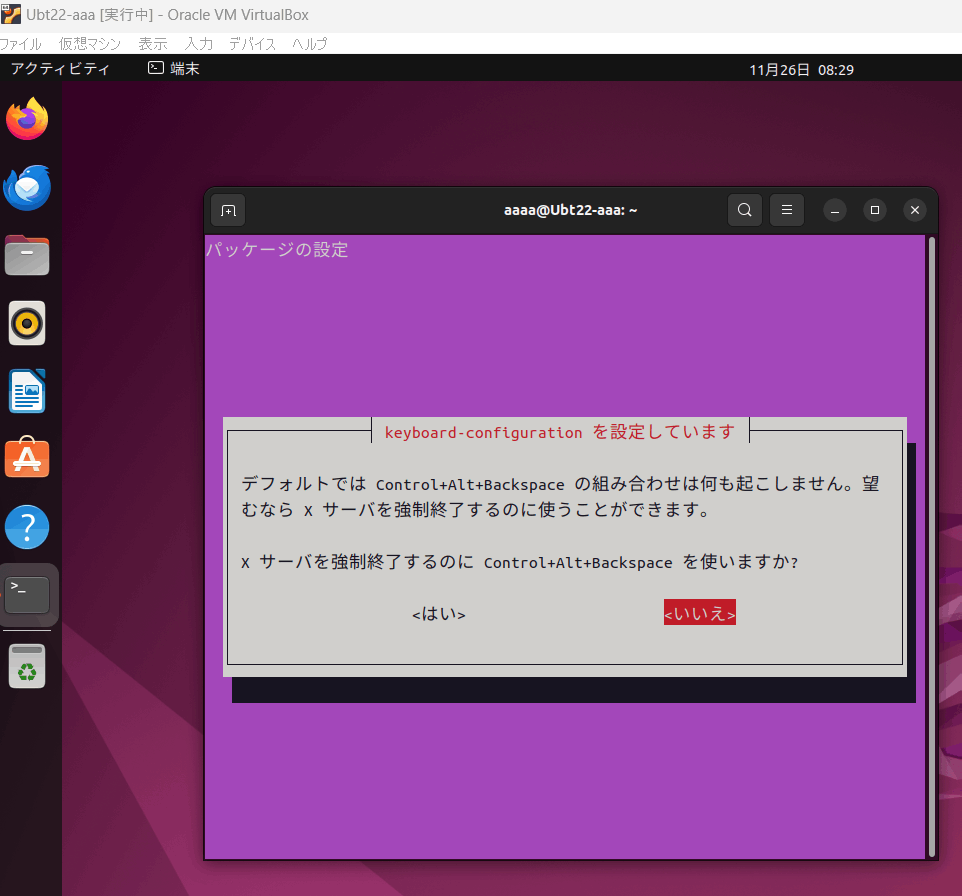Image resolution: width=962 pixels, height=896 pixels.
Task: Open terminal search magnifier button
Action: tap(745, 210)
